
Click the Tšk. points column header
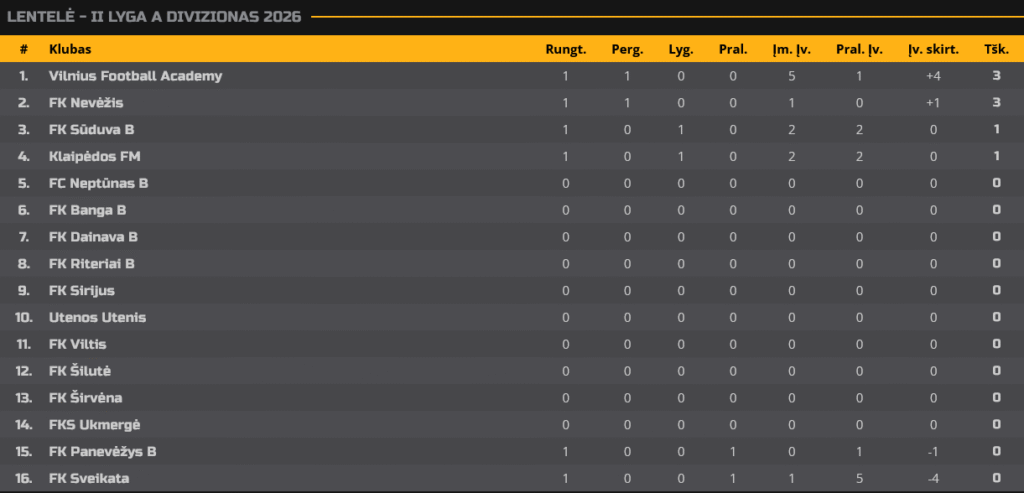pyautogui.click(x=996, y=49)
